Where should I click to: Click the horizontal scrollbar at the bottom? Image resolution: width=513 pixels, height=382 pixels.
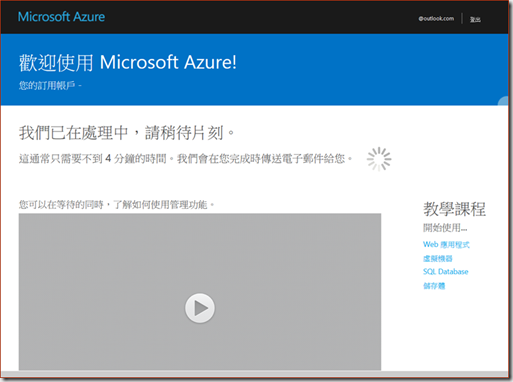254,374
